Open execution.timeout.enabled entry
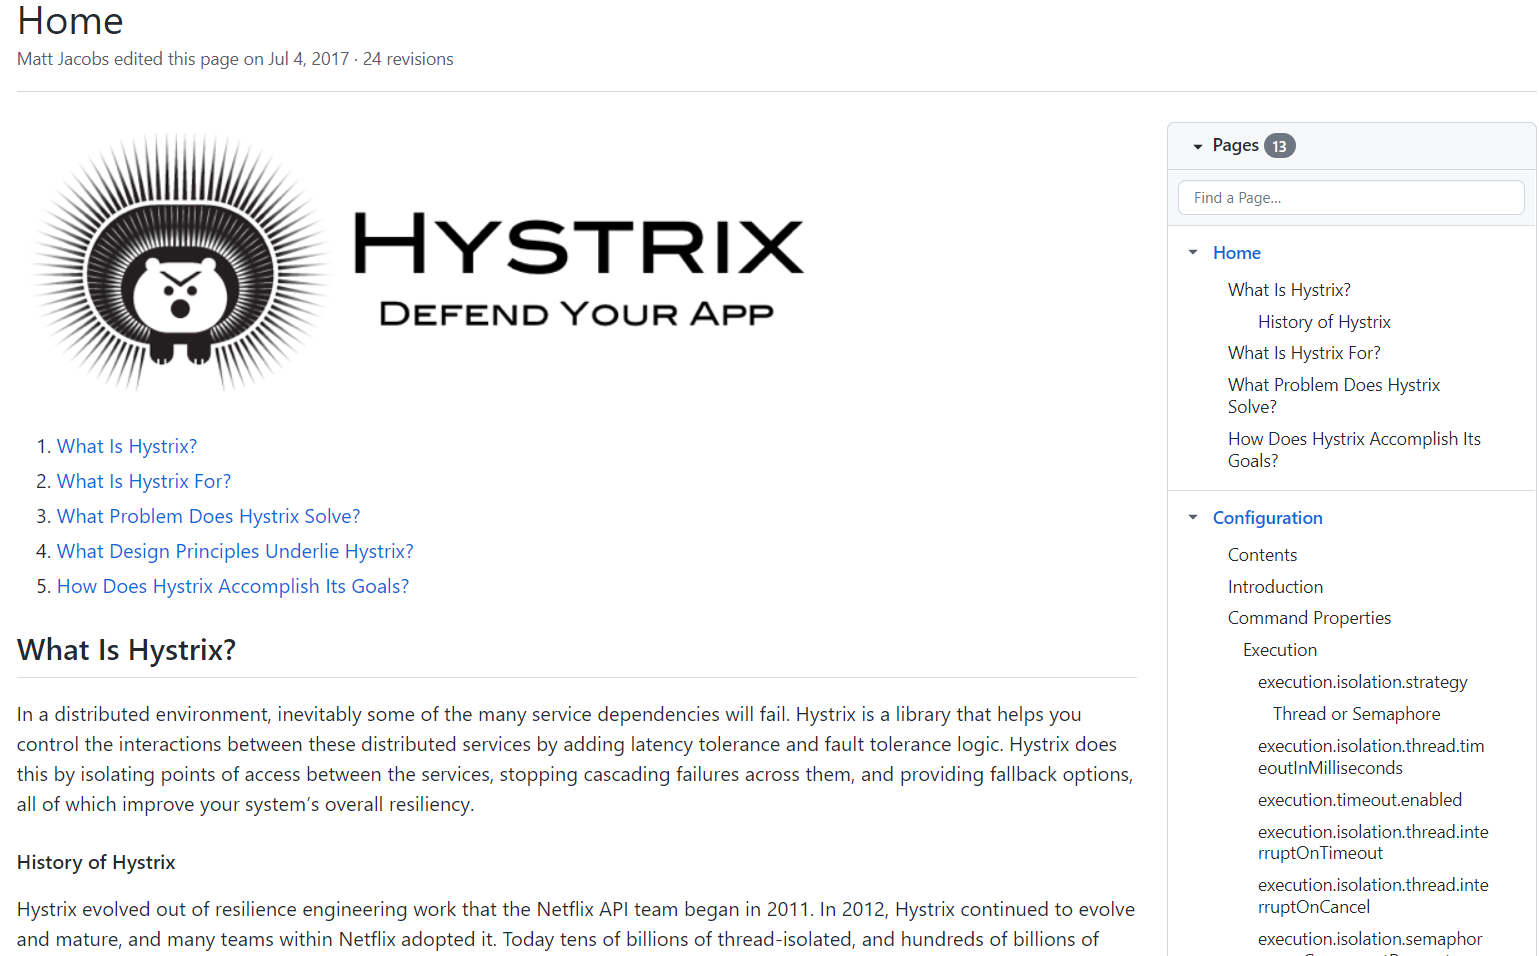The height and width of the screenshot is (956, 1539). coord(1360,800)
